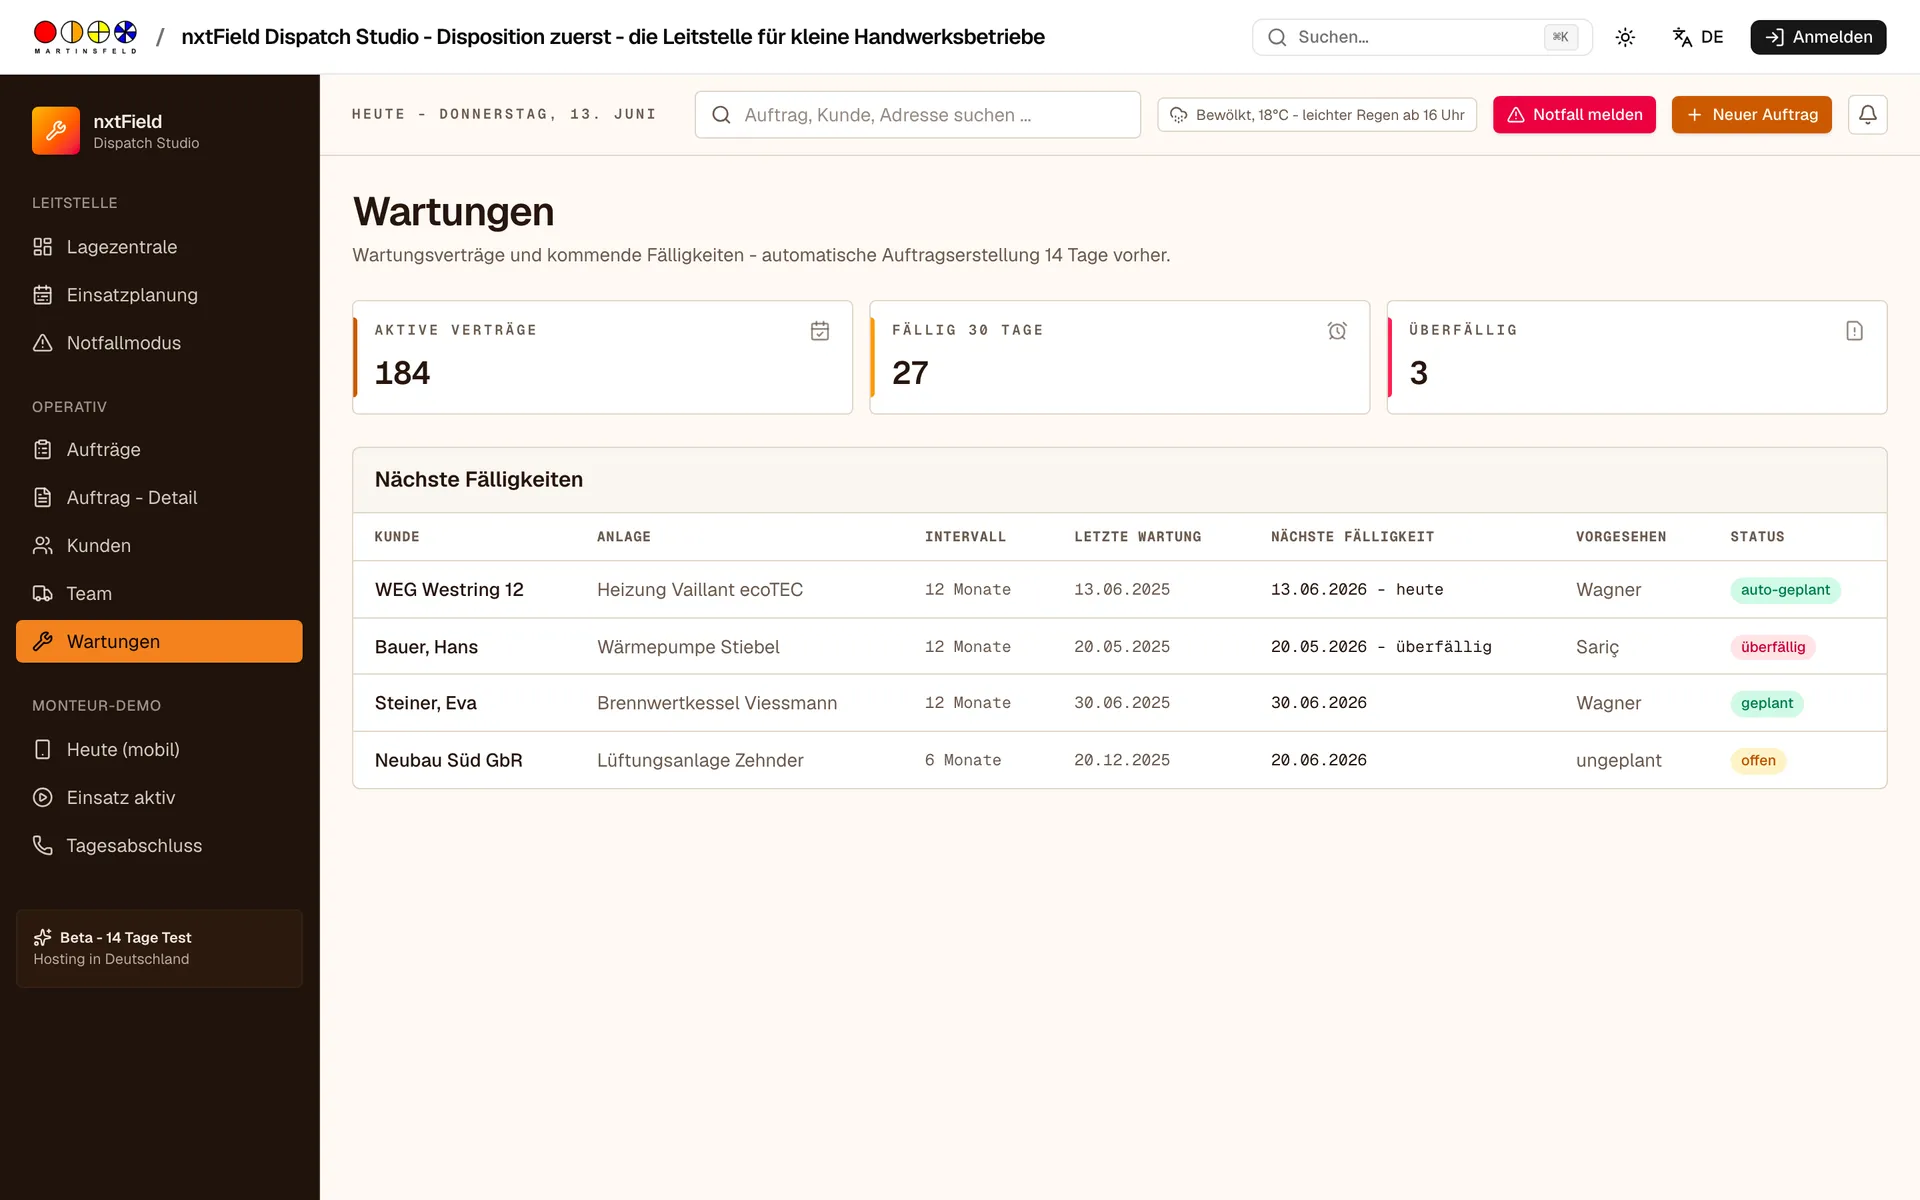This screenshot has height=1200, width=1920.
Task: Select the WEG Westring 12 customer row
Action: pos(1119,590)
